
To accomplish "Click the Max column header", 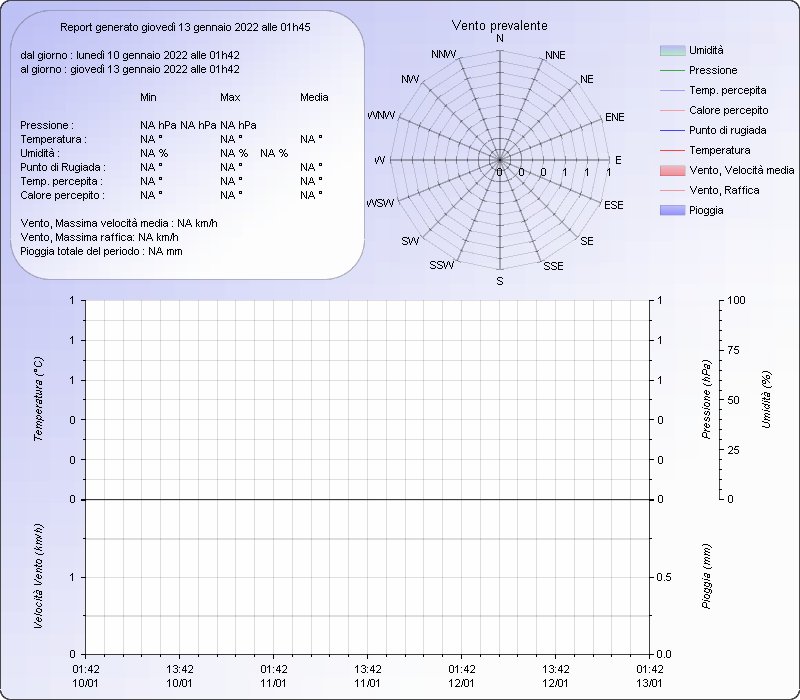I will point(230,97).
